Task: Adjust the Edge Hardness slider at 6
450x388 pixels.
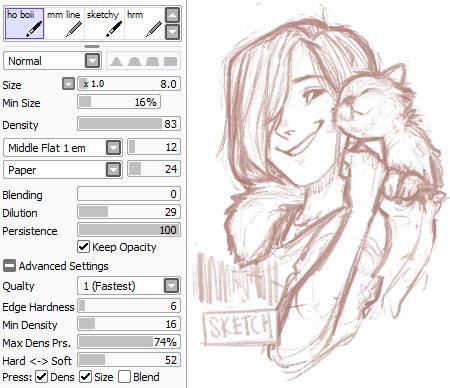Action: [x=129, y=306]
